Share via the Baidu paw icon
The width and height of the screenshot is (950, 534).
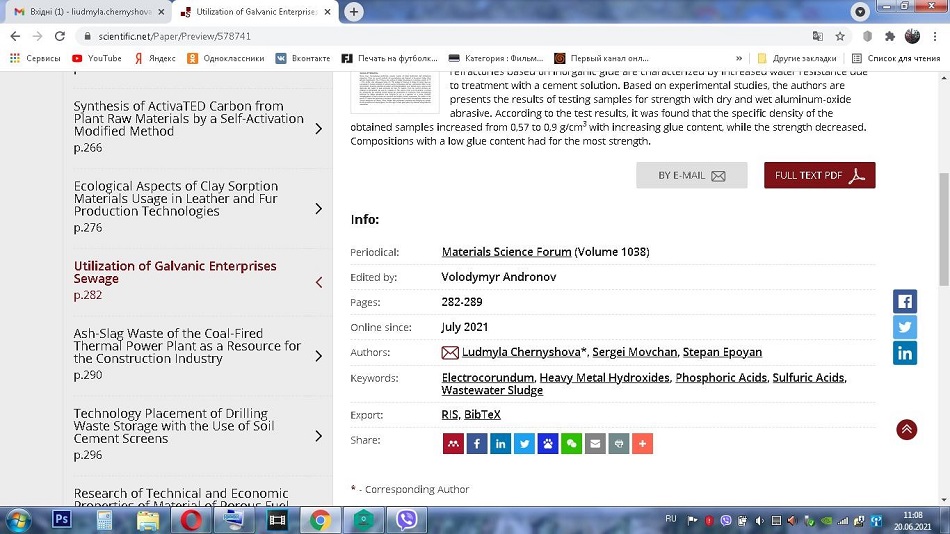coord(548,443)
